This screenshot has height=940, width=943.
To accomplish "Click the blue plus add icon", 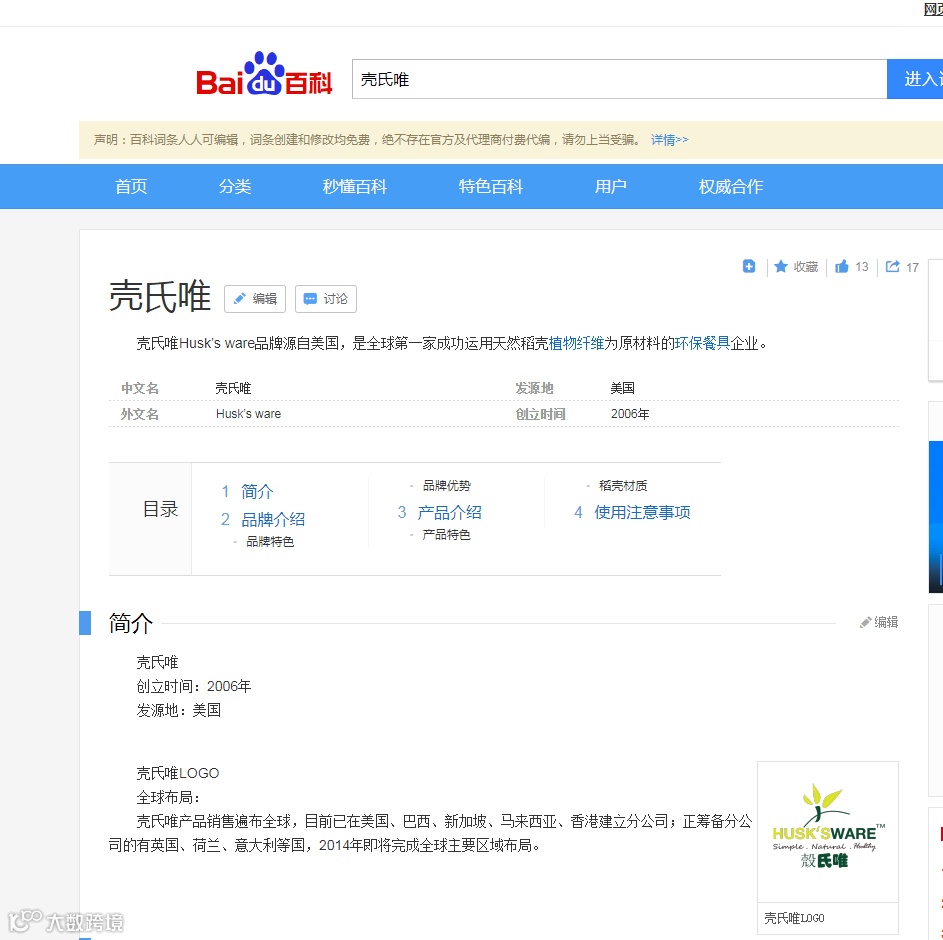I will (749, 266).
